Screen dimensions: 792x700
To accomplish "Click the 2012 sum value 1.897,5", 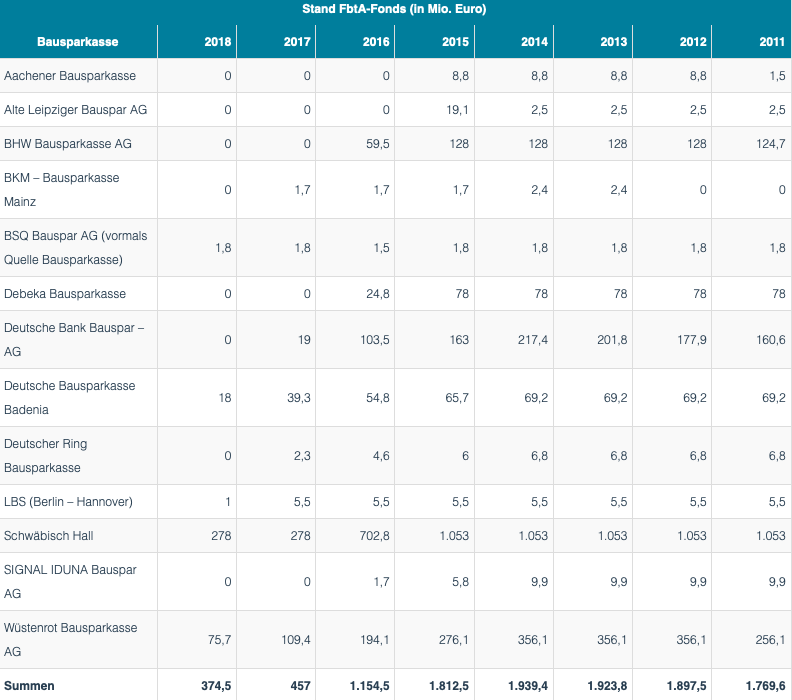I will click(x=686, y=686).
